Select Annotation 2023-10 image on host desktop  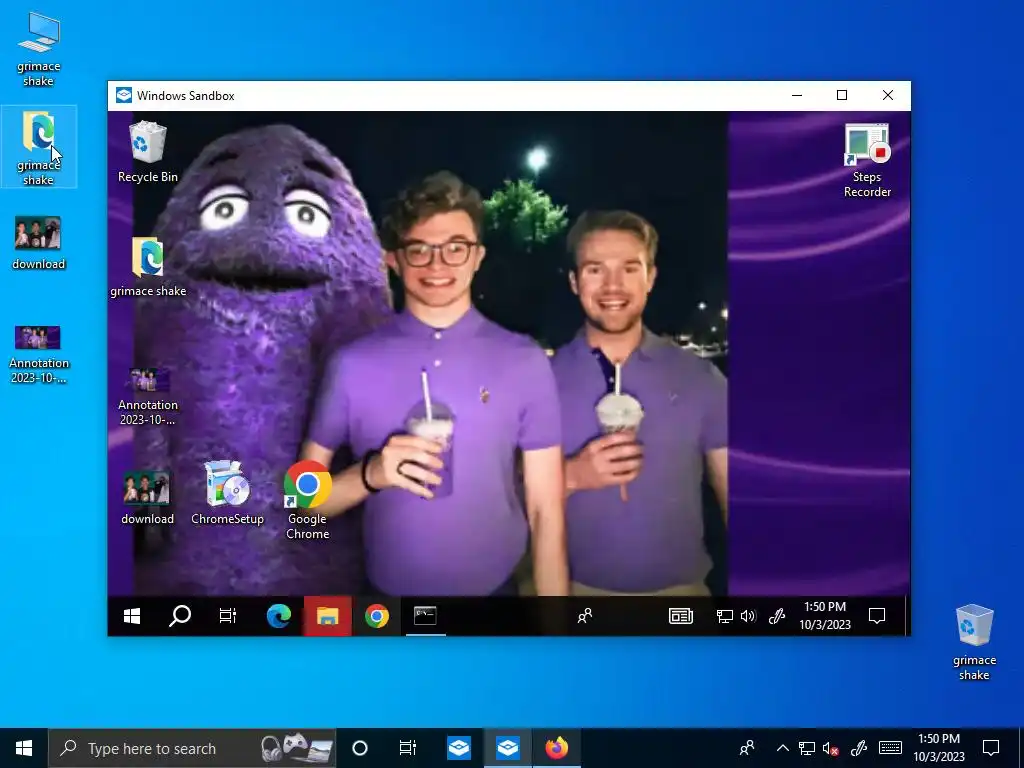(x=39, y=355)
